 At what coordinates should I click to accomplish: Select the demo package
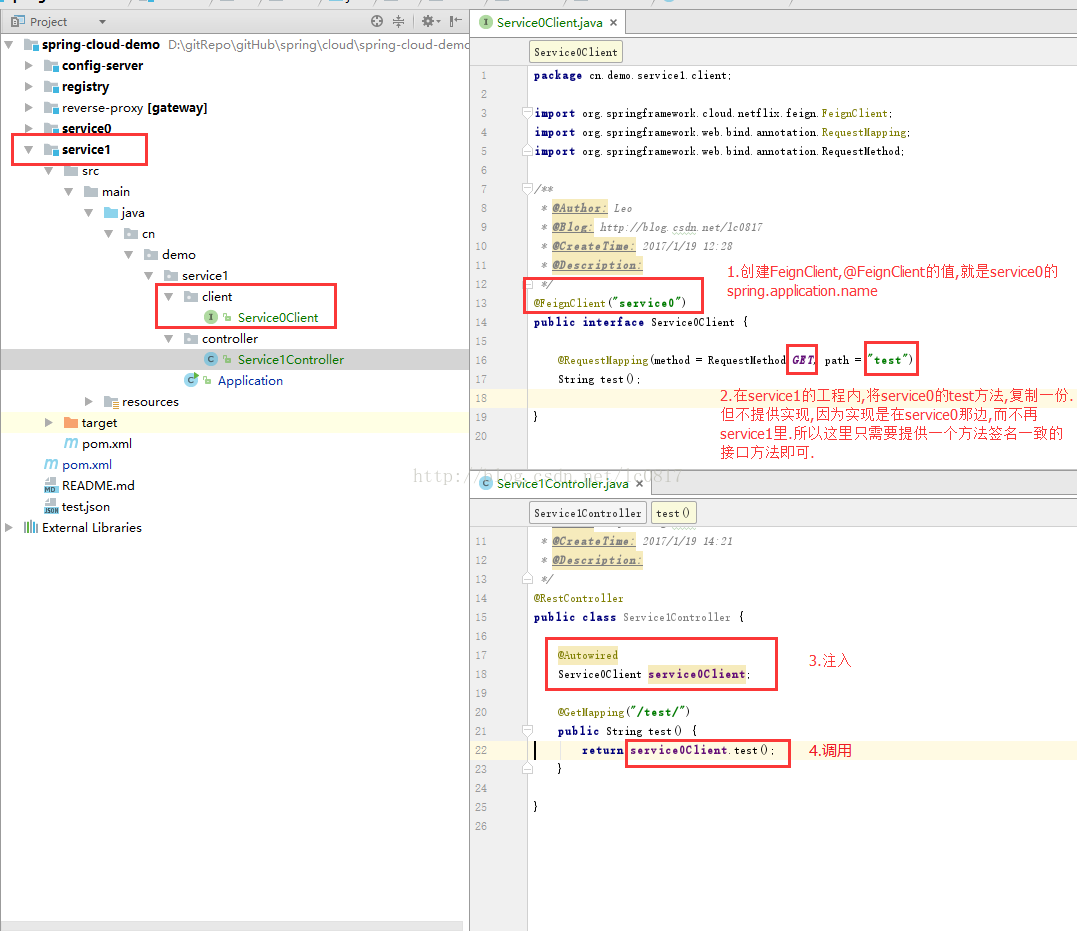click(x=179, y=255)
